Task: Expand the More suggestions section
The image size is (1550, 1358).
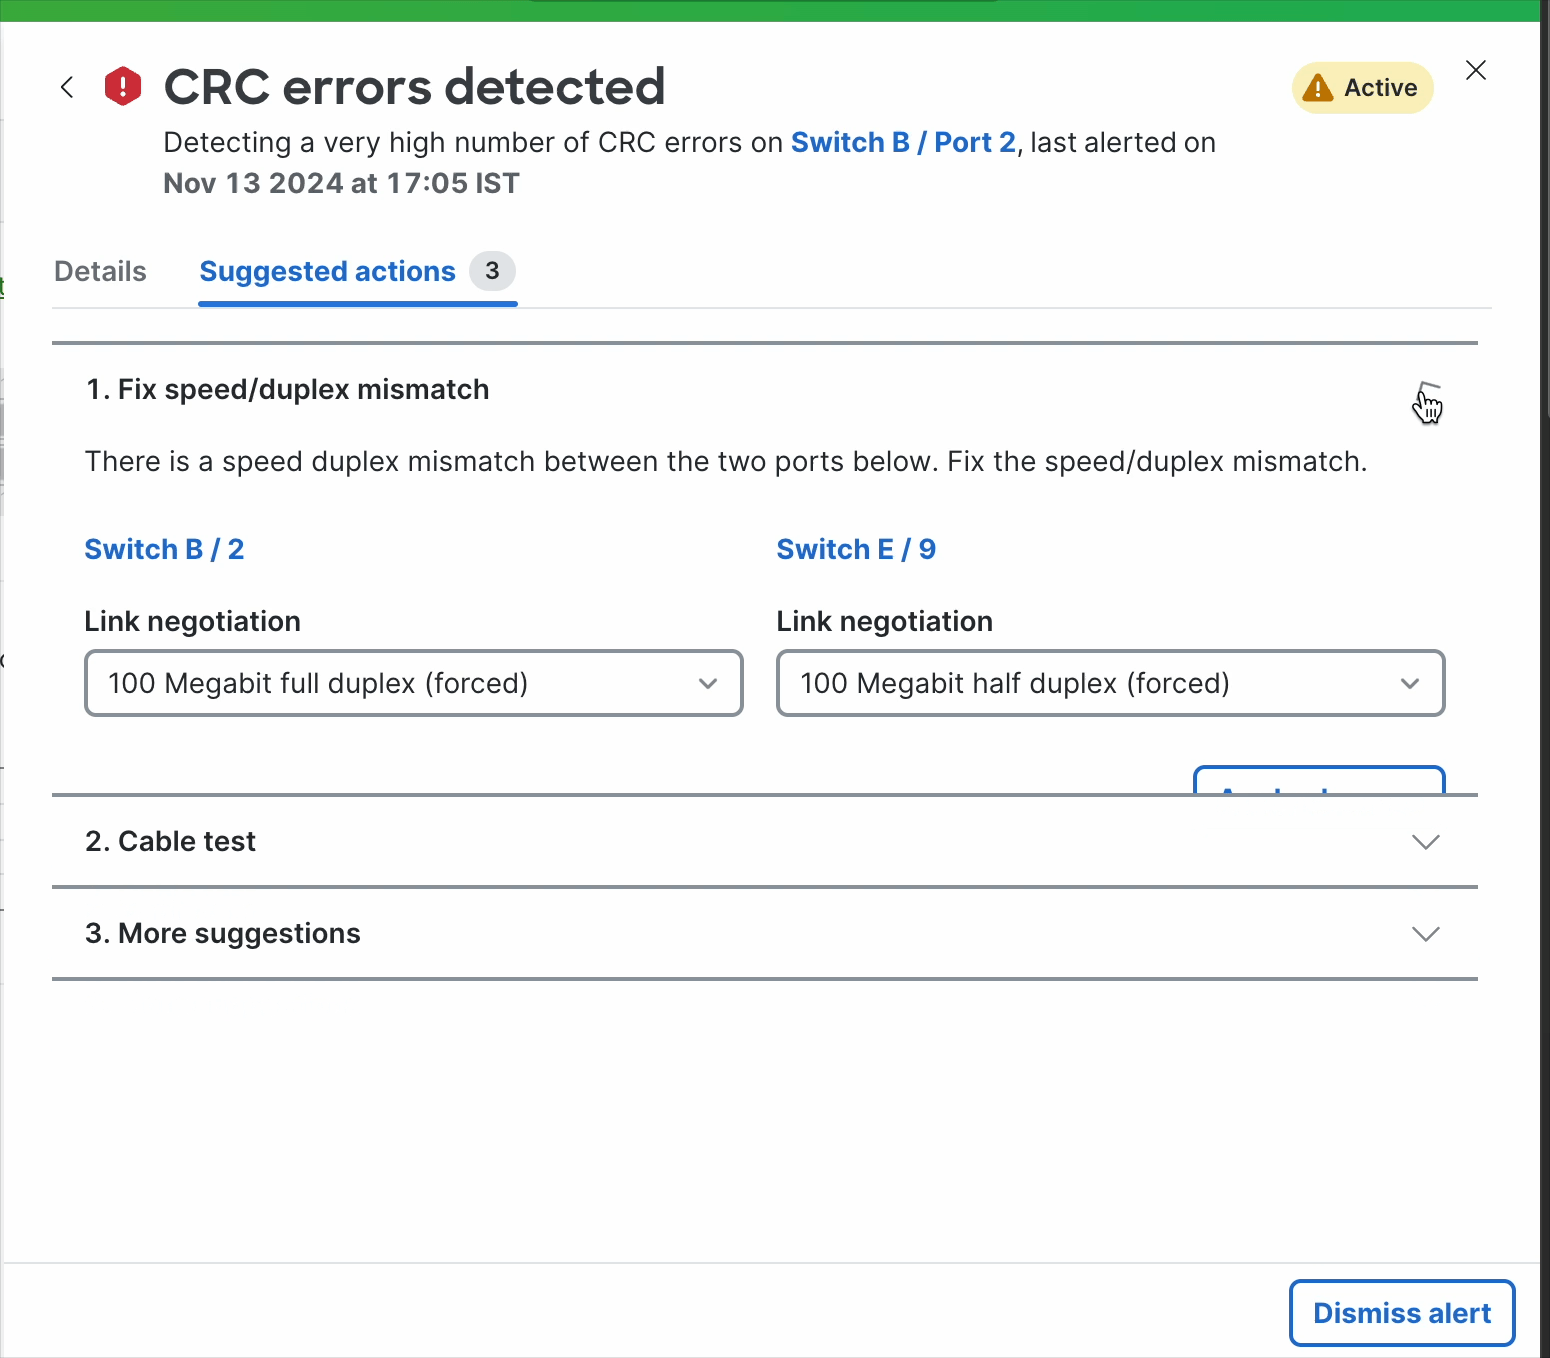Action: tap(1426, 933)
